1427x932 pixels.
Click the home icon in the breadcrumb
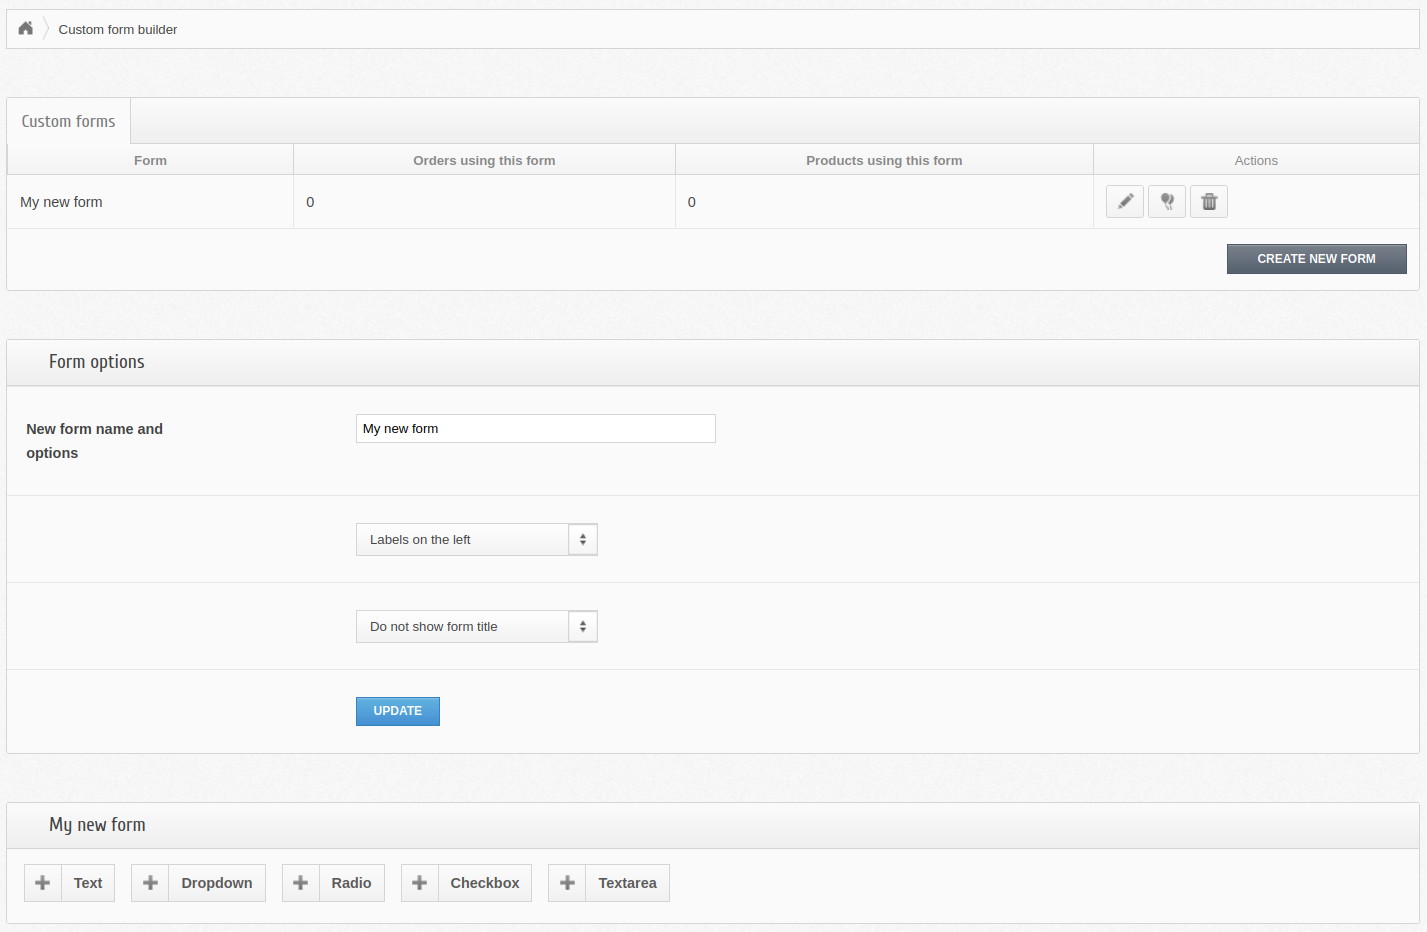tap(24, 28)
